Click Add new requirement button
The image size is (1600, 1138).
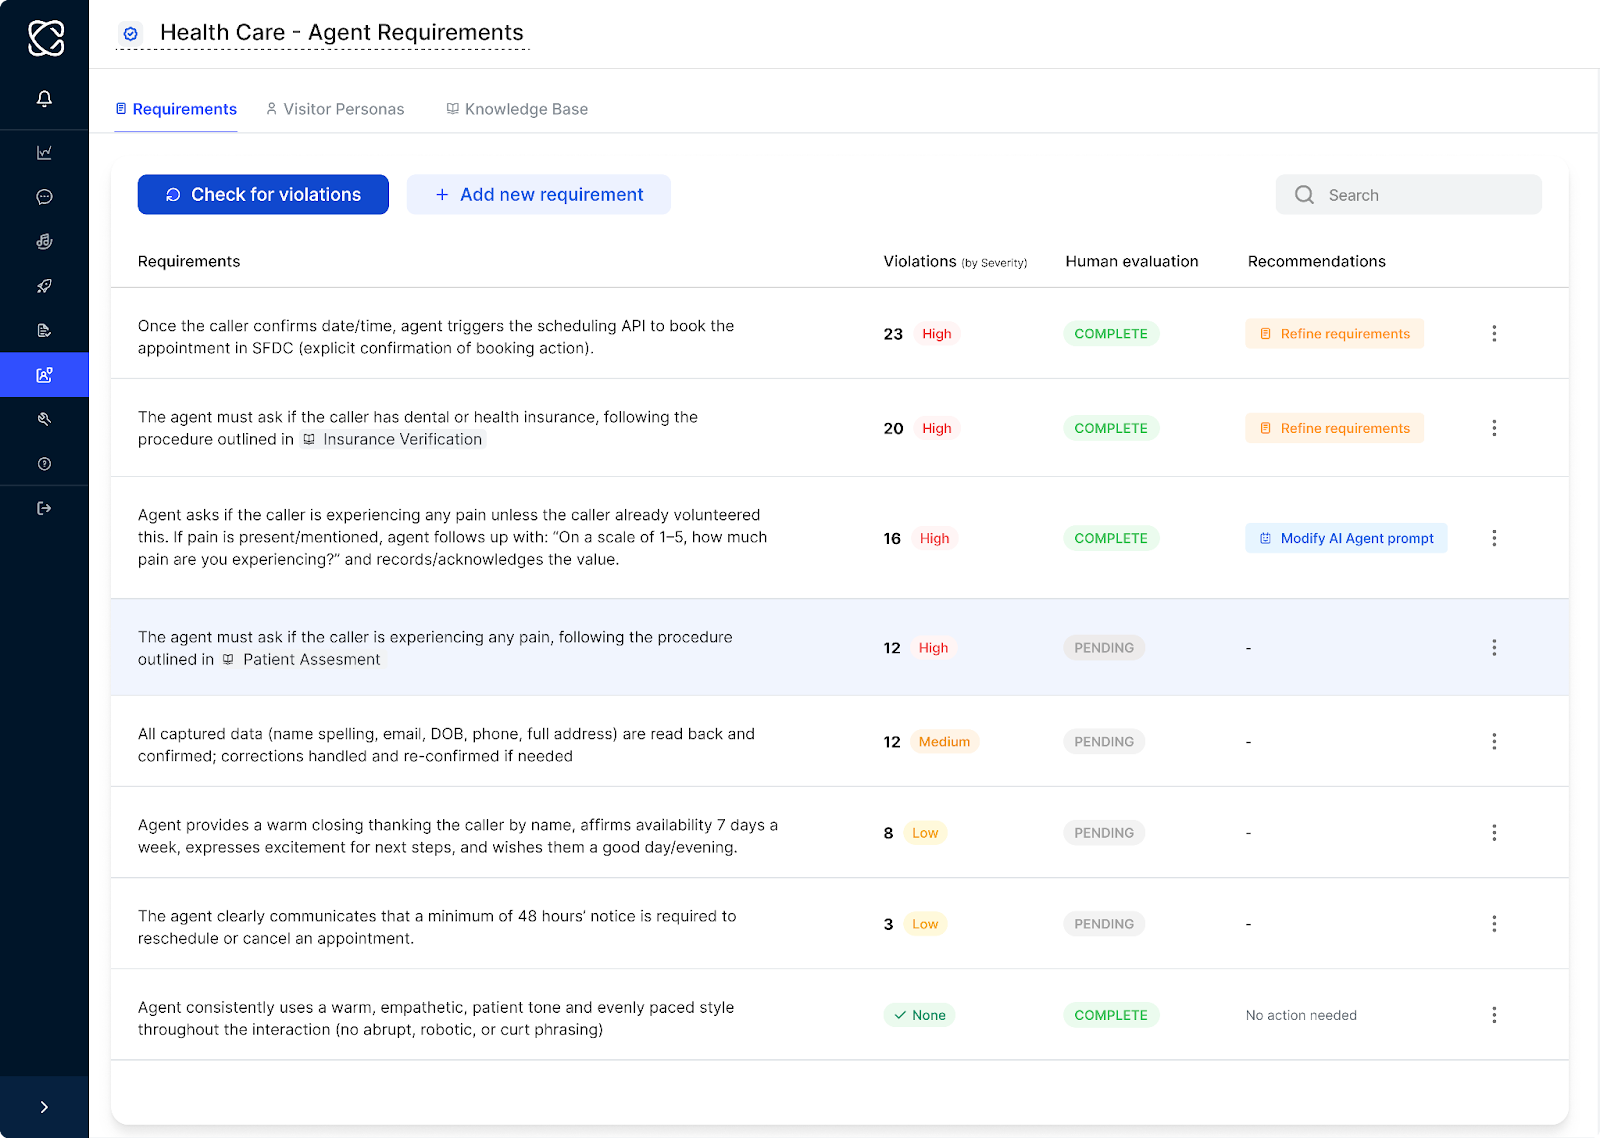pyautogui.click(x=539, y=195)
